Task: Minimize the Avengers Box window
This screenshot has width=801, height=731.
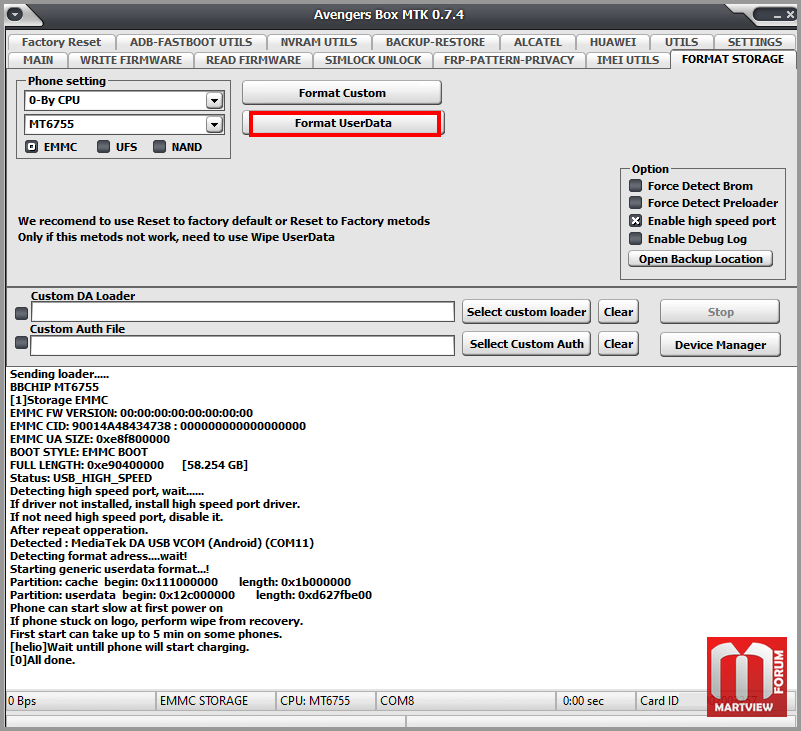Action: click(x=777, y=16)
